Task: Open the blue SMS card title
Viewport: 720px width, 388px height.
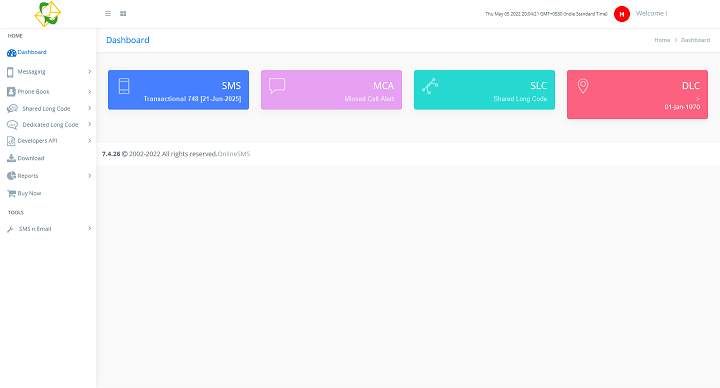Action: coord(231,86)
